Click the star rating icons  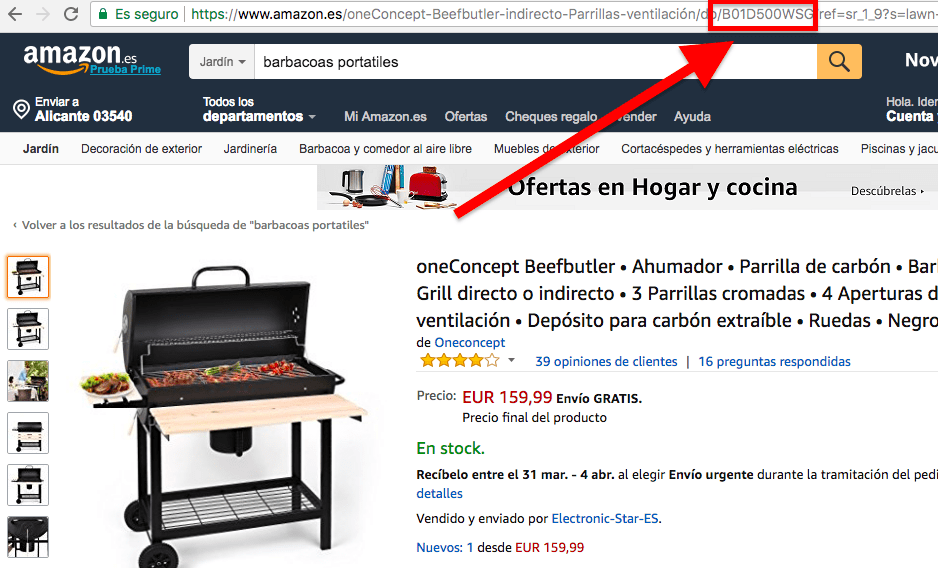pyautogui.click(x=459, y=361)
